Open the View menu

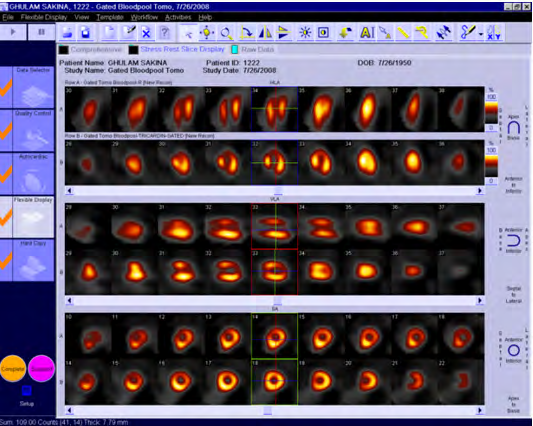coord(82,17)
